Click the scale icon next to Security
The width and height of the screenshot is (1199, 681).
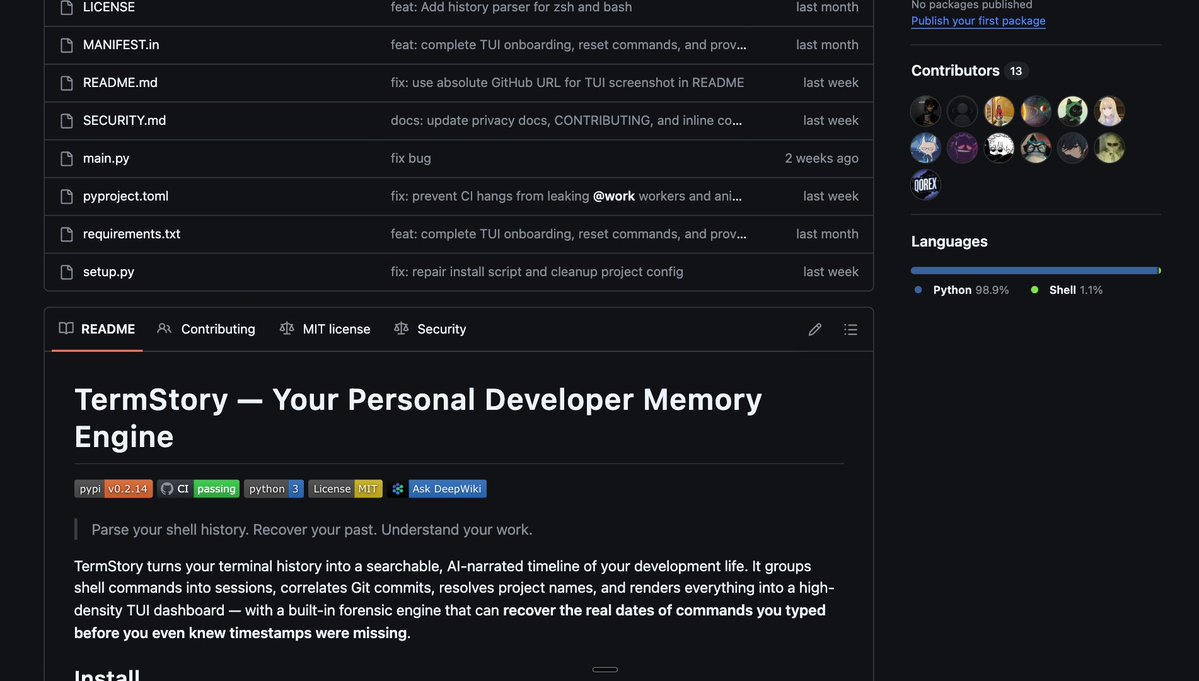click(x=401, y=329)
